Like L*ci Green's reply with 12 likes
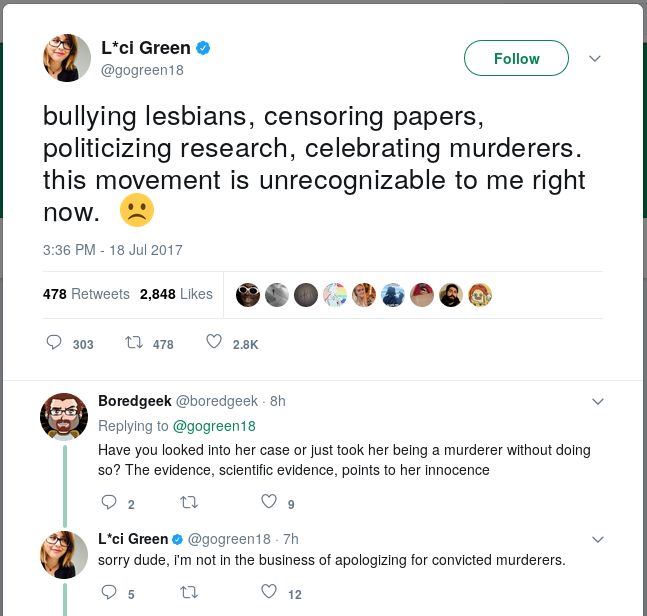The image size is (647, 616). pos(269,592)
